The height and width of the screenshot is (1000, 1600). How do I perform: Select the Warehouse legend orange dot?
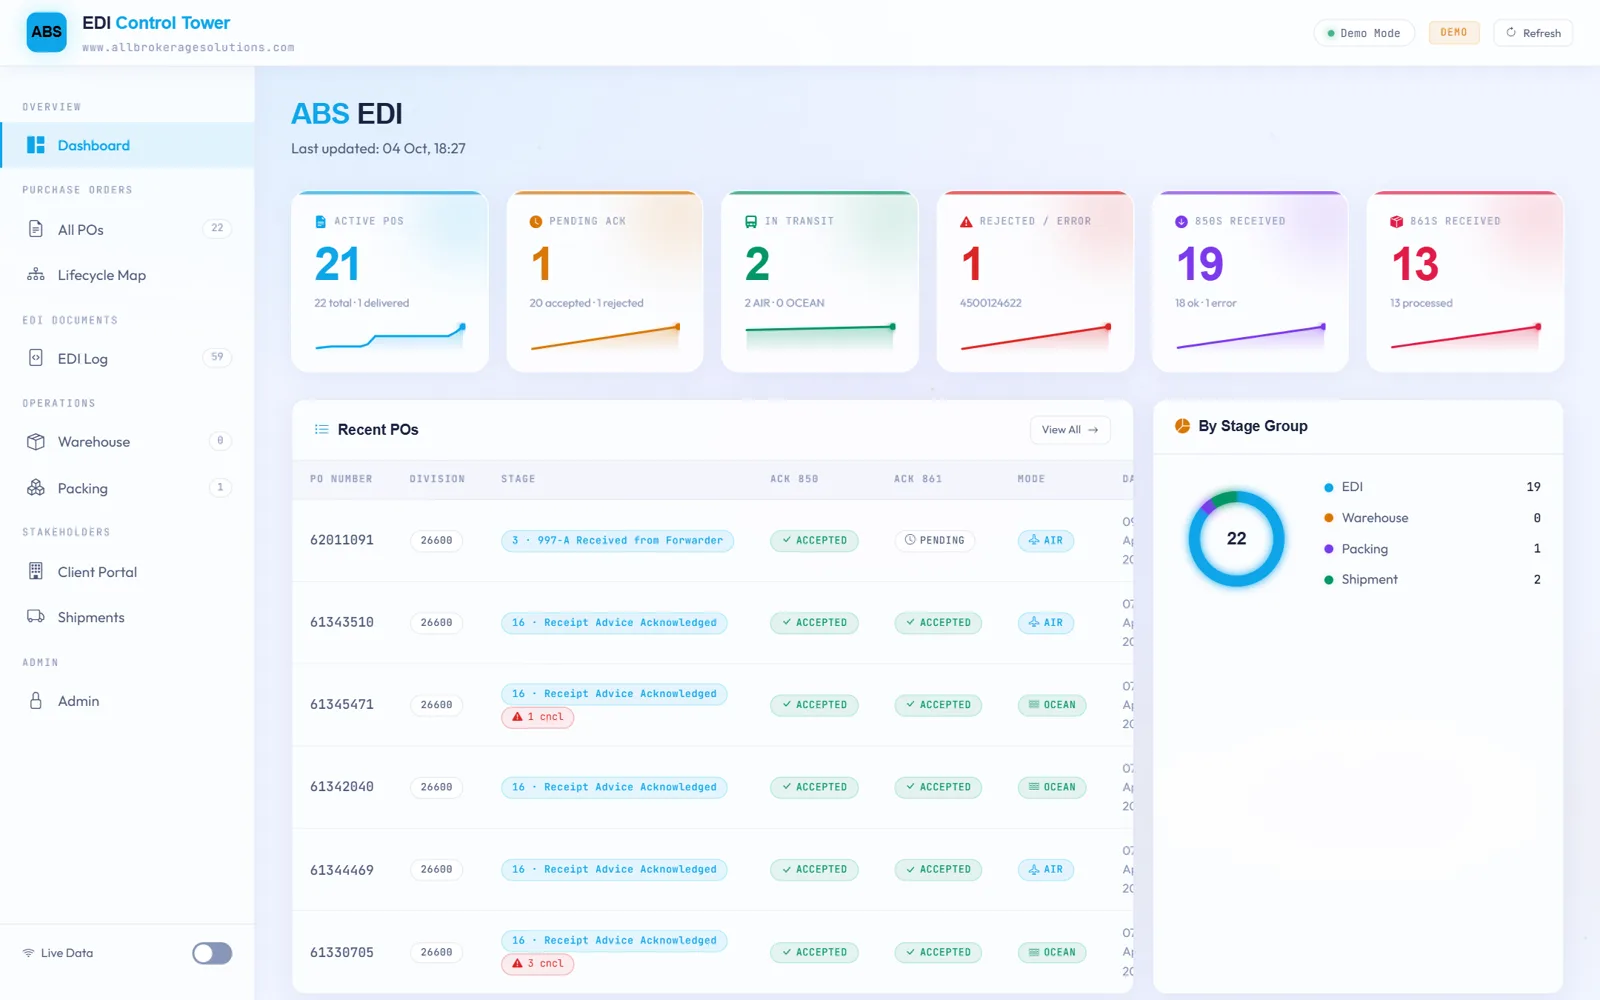(1328, 518)
